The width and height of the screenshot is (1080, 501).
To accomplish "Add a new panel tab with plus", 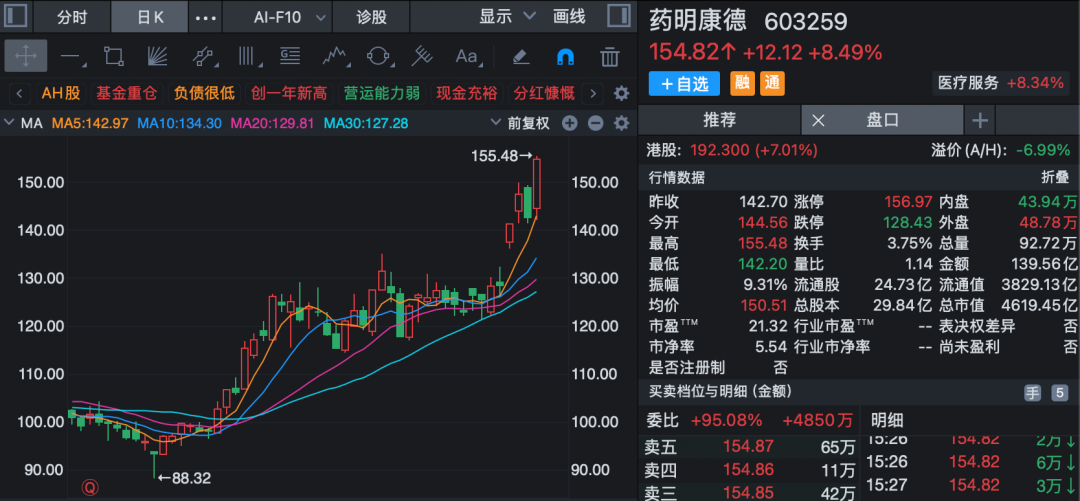I will tap(979, 121).
